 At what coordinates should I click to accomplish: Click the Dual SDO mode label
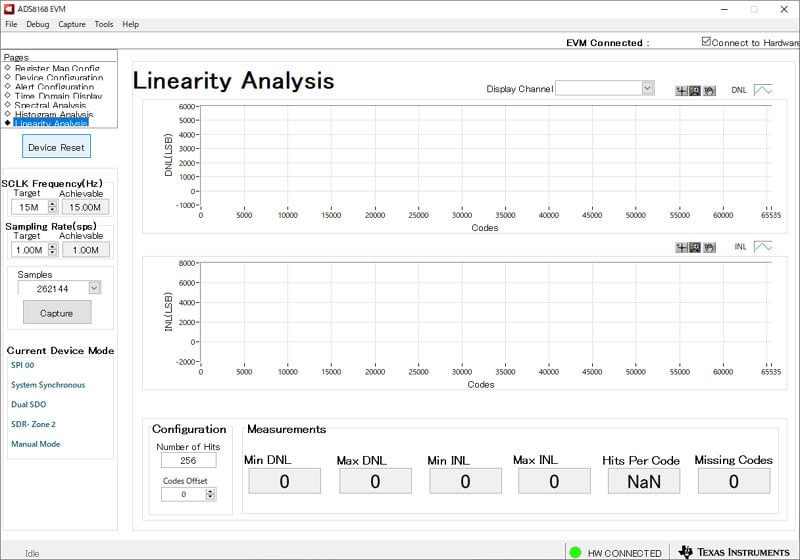(29, 404)
